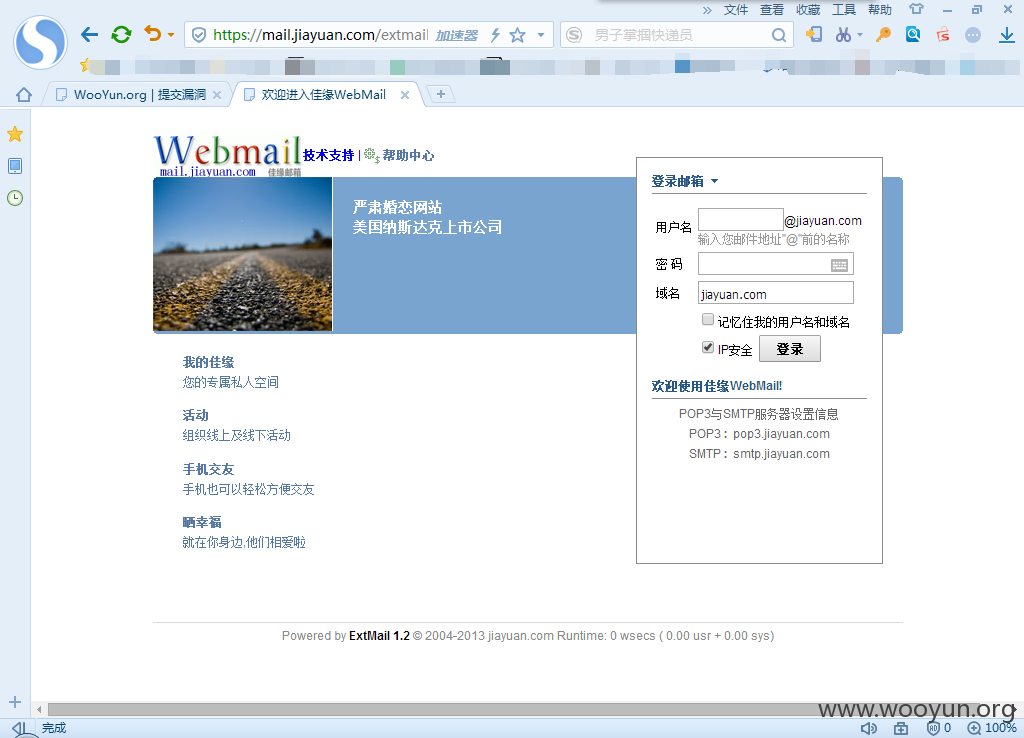Click the home icon in the tab bar

pyautogui.click(x=24, y=95)
